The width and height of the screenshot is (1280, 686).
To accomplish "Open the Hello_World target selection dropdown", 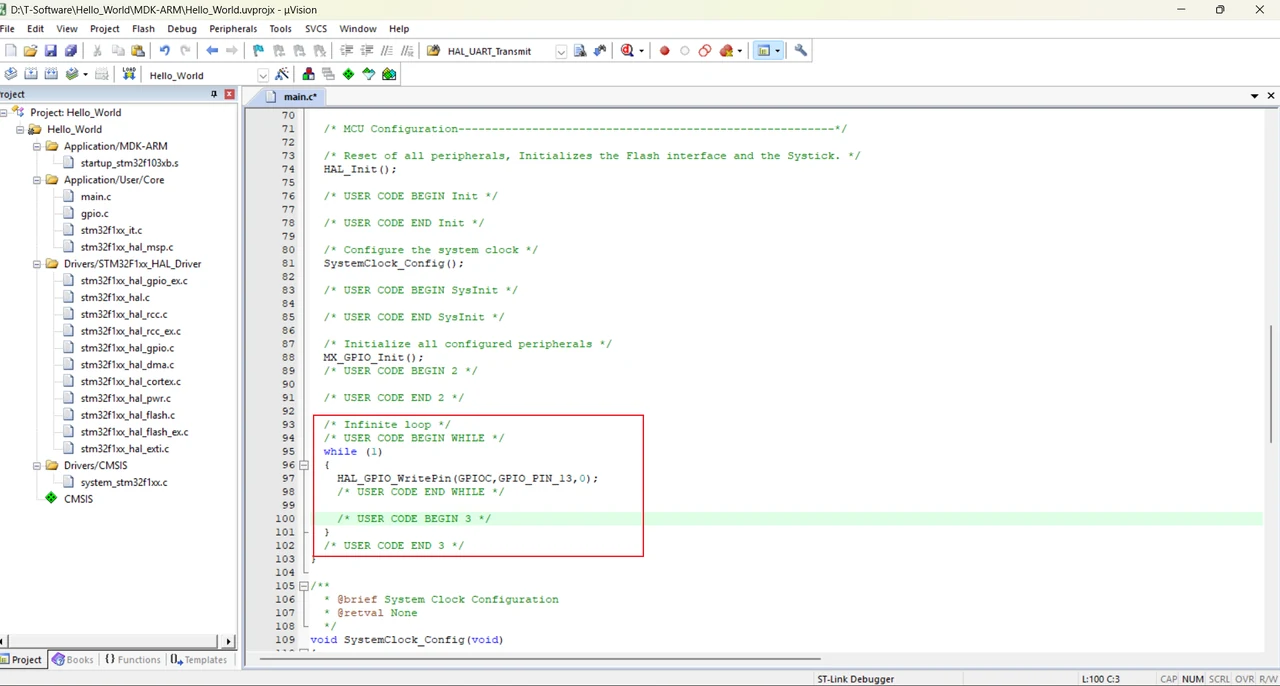I will pyautogui.click(x=263, y=75).
